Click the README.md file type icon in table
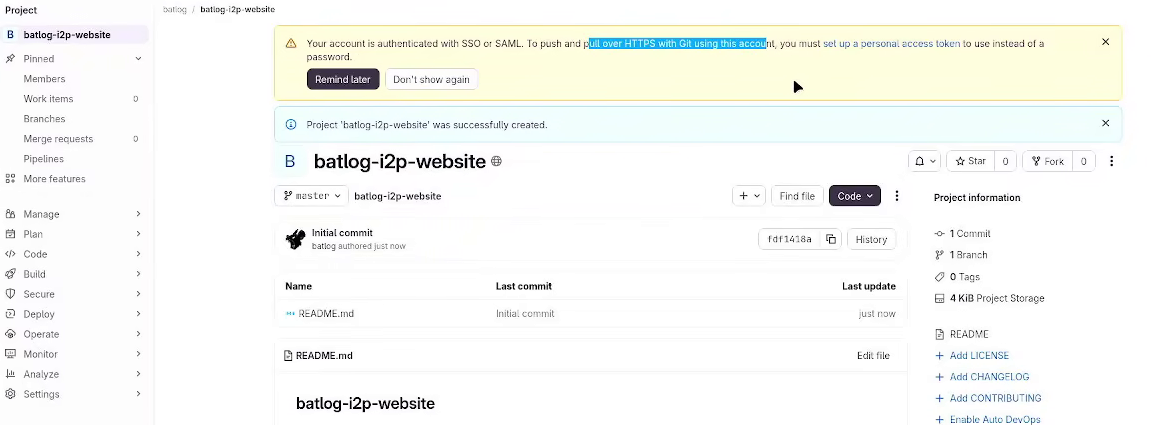 click(x=291, y=314)
